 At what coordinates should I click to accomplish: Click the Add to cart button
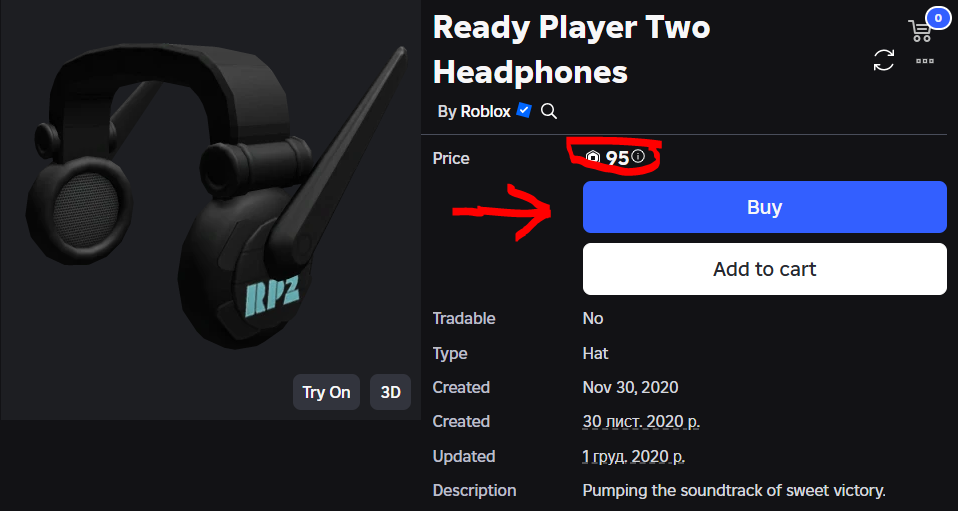[x=764, y=269]
